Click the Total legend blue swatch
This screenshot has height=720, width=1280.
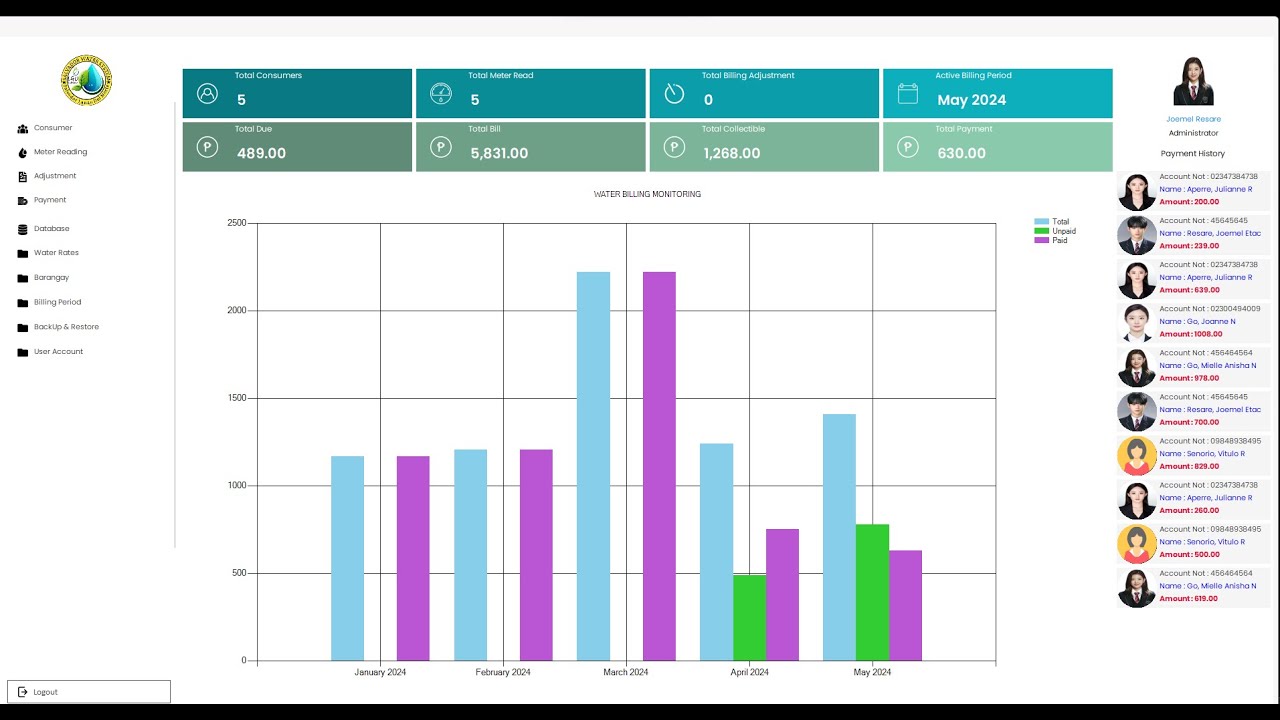coord(1042,222)
